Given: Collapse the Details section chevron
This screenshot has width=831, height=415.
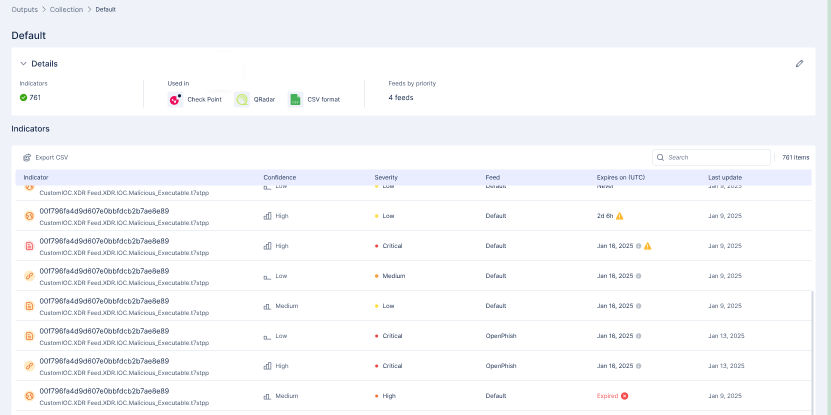Looking at the screenshot, I should pos(23,64).
